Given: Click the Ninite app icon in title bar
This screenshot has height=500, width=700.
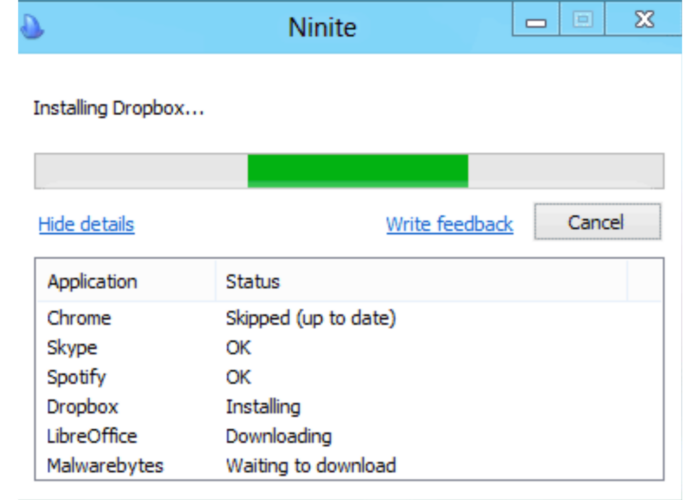Looking at the screenshot, I should click(x=32, y=27).
